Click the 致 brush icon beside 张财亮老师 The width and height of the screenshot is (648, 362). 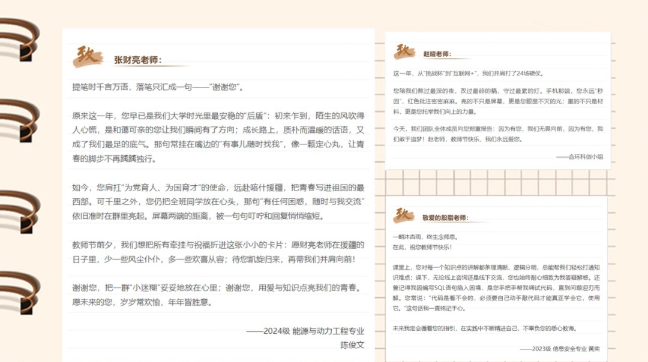click(x=87, y=56)
